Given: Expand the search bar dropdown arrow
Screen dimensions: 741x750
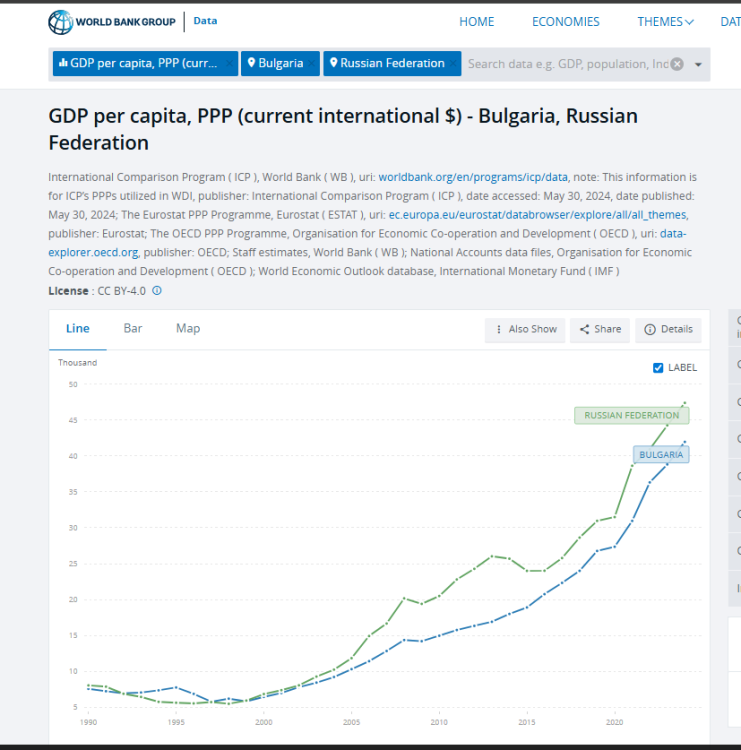Looking at the screenshot, I should 698,65.
